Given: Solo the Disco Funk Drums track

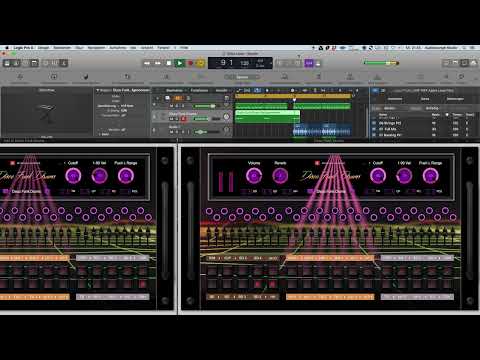Looking at the screenshot, I should click(177, 119).
